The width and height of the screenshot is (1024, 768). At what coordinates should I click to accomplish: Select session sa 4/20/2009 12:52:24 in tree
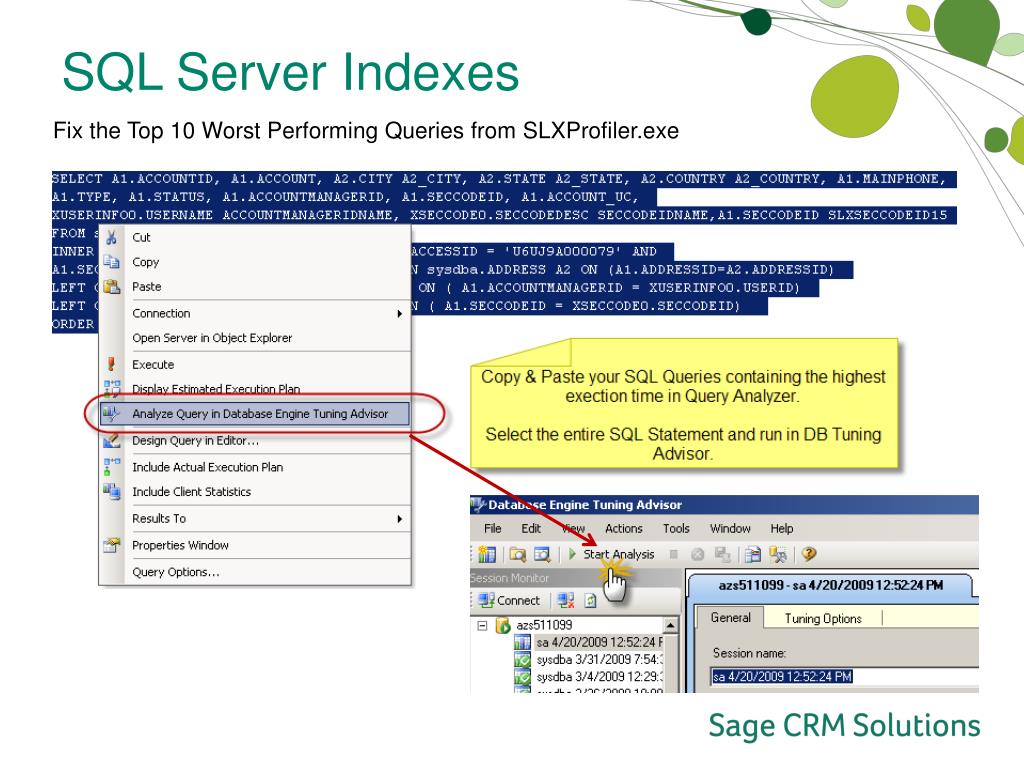click(x=598, y=643)
